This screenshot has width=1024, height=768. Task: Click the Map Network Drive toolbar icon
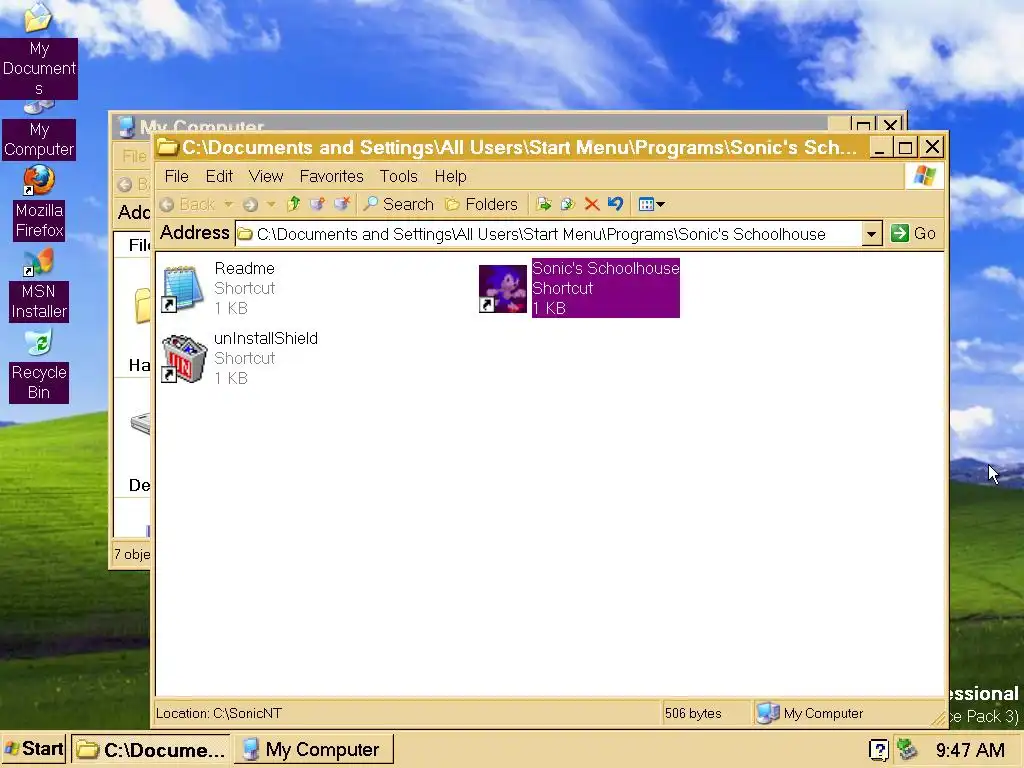pos(317,204)
